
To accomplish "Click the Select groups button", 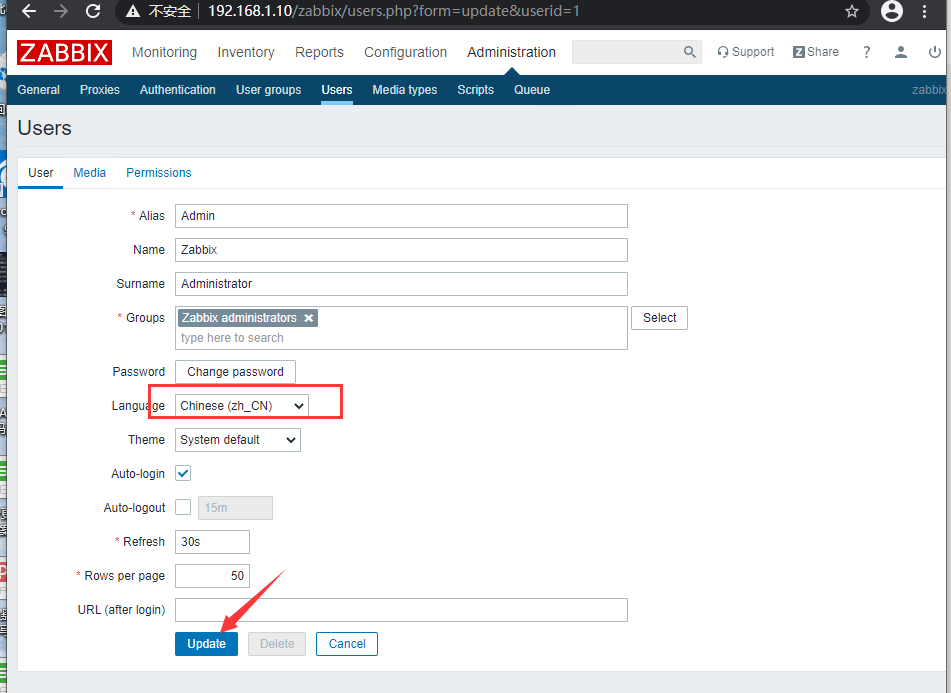I will (659, 318).
